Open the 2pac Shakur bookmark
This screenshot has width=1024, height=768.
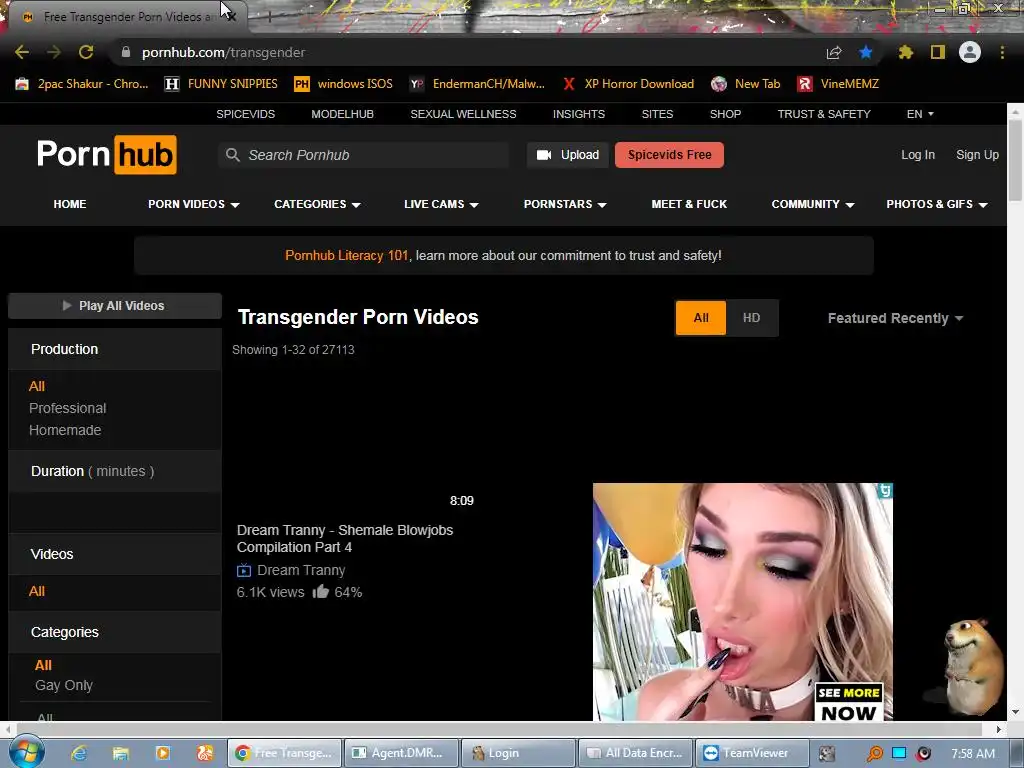pos(82,84)
